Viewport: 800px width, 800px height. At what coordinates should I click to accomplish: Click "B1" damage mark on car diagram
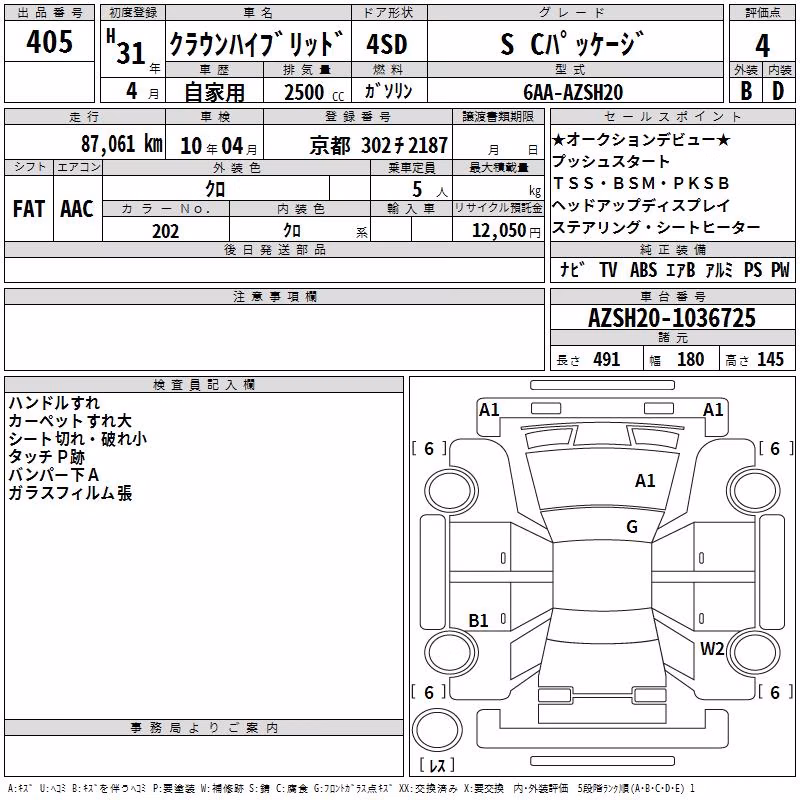click(x=478, y=620)
